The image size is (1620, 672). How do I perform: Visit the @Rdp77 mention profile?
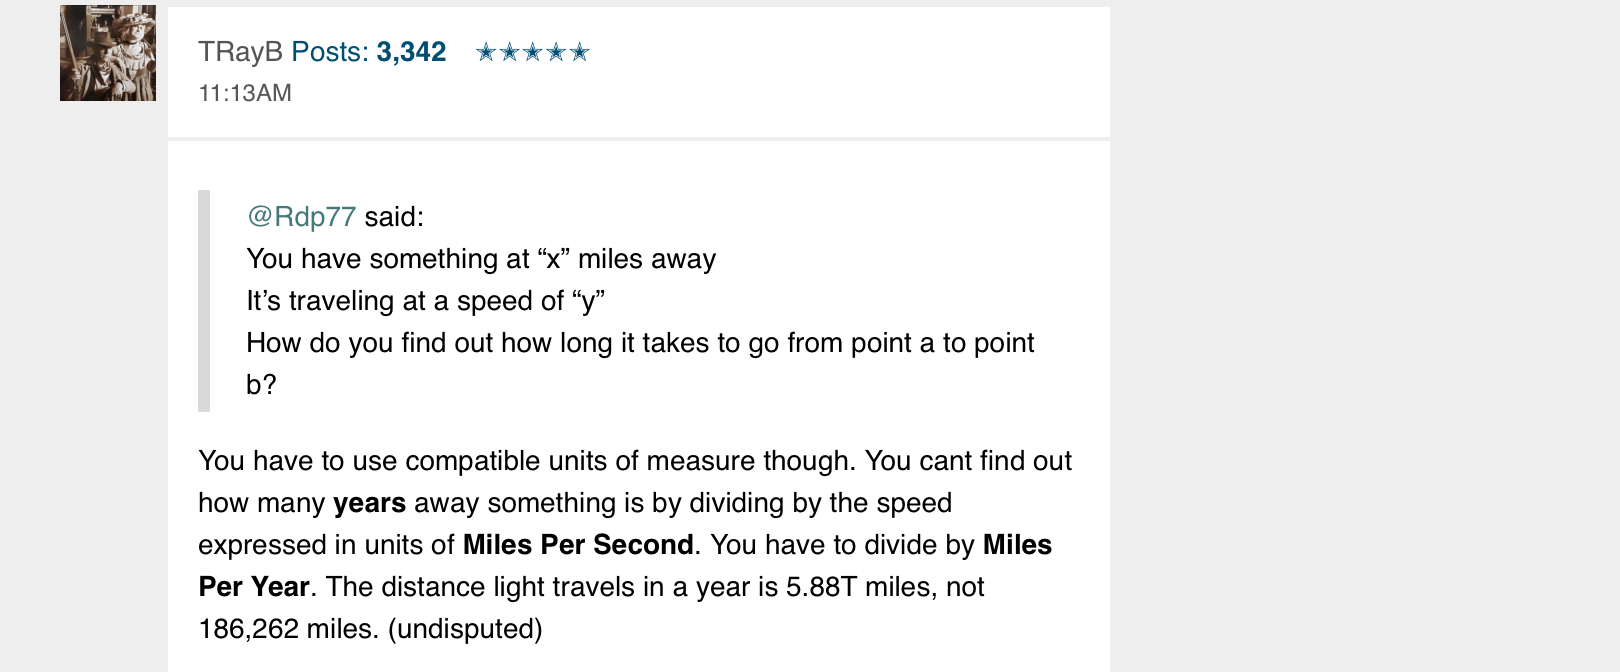tap(301, 217)
